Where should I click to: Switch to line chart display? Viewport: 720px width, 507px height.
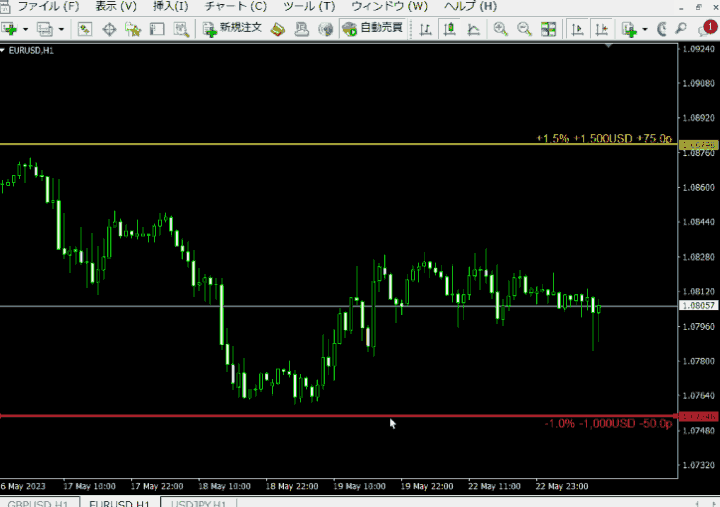473,29
